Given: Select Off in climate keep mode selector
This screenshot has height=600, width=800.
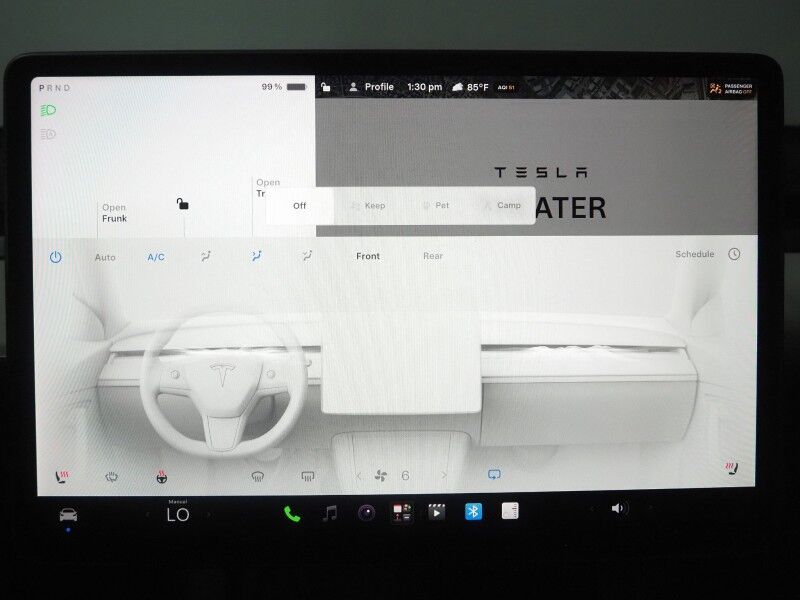Looking at the screenshot, I should click(299, 206).
